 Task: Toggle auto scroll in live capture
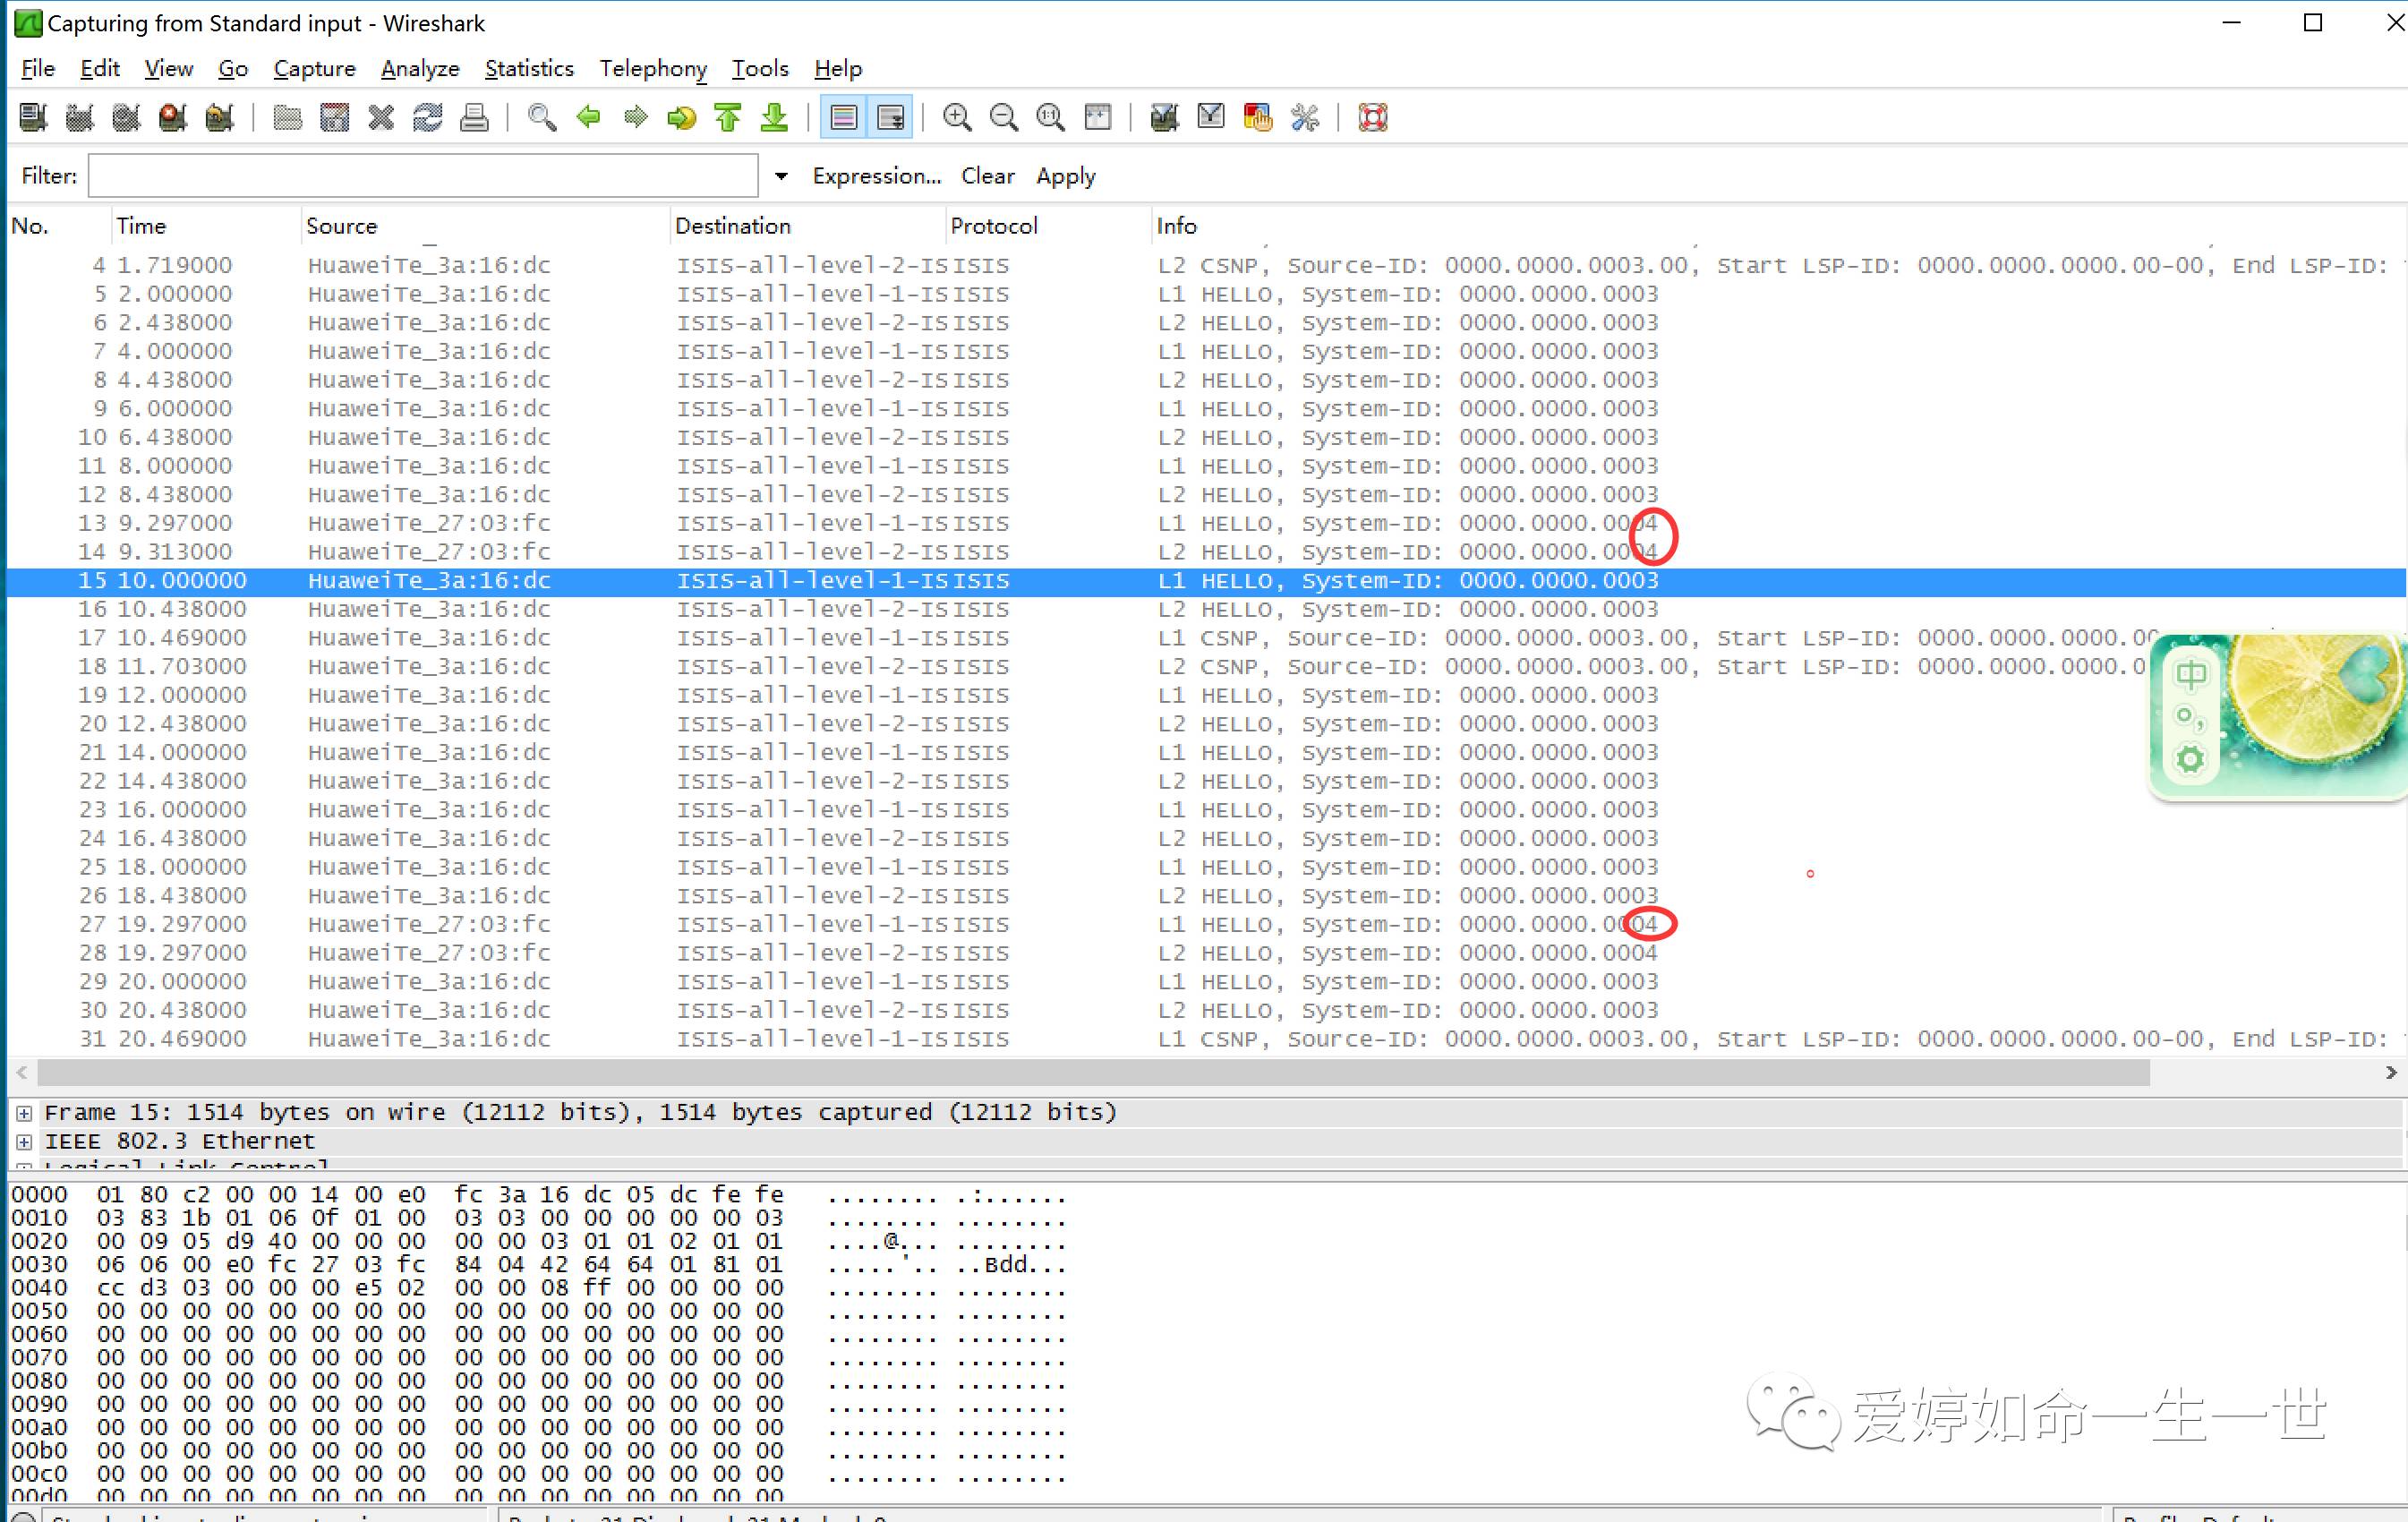pos(890,118)
